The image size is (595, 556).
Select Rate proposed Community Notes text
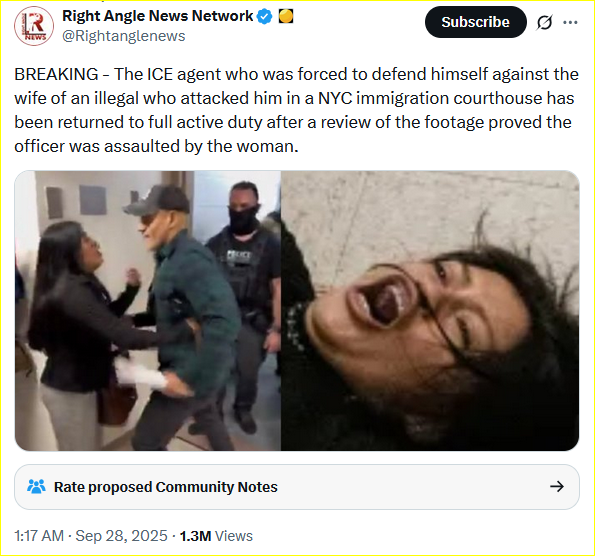[x=165, y=487]
